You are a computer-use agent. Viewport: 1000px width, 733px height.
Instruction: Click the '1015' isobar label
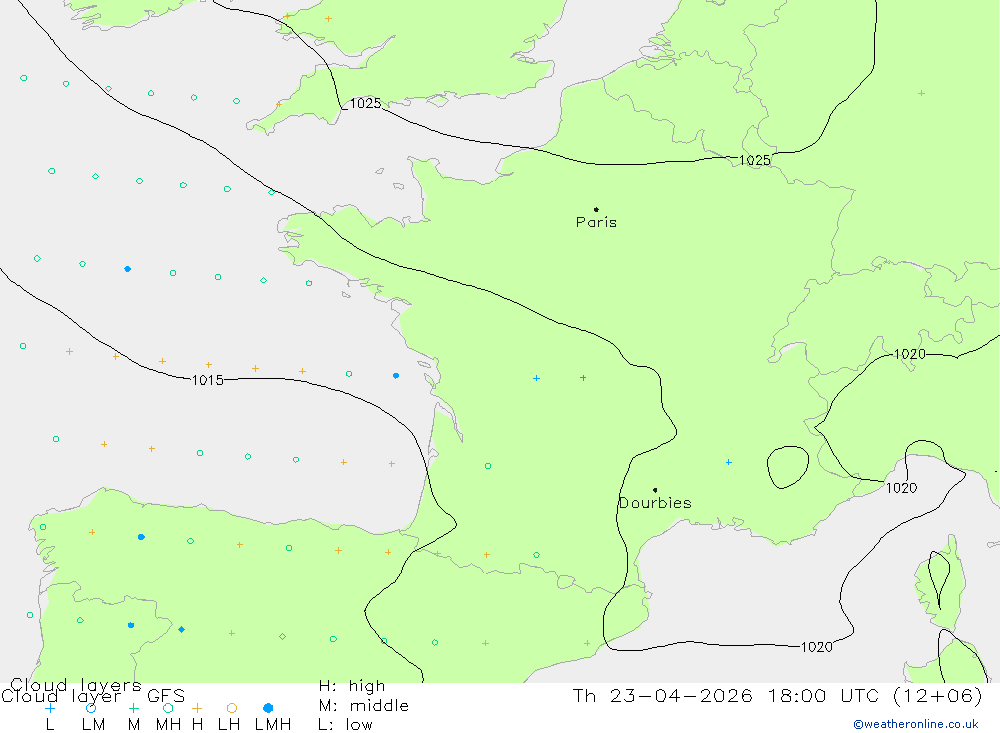click(208, 380)
